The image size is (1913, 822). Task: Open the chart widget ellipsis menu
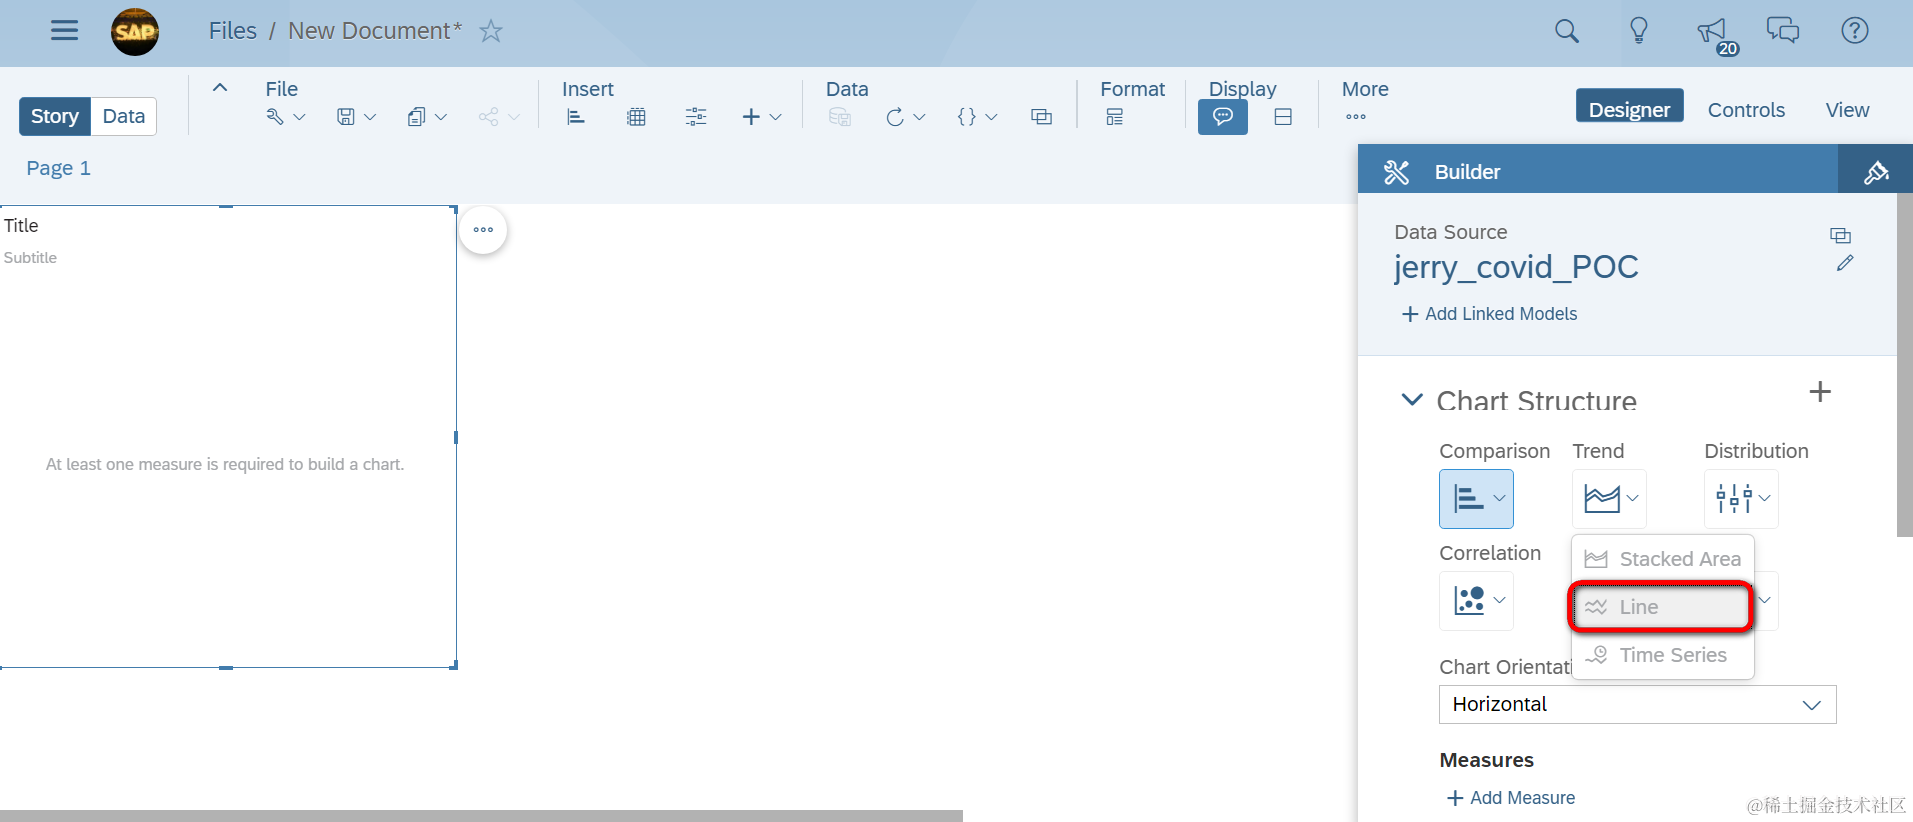483,229
